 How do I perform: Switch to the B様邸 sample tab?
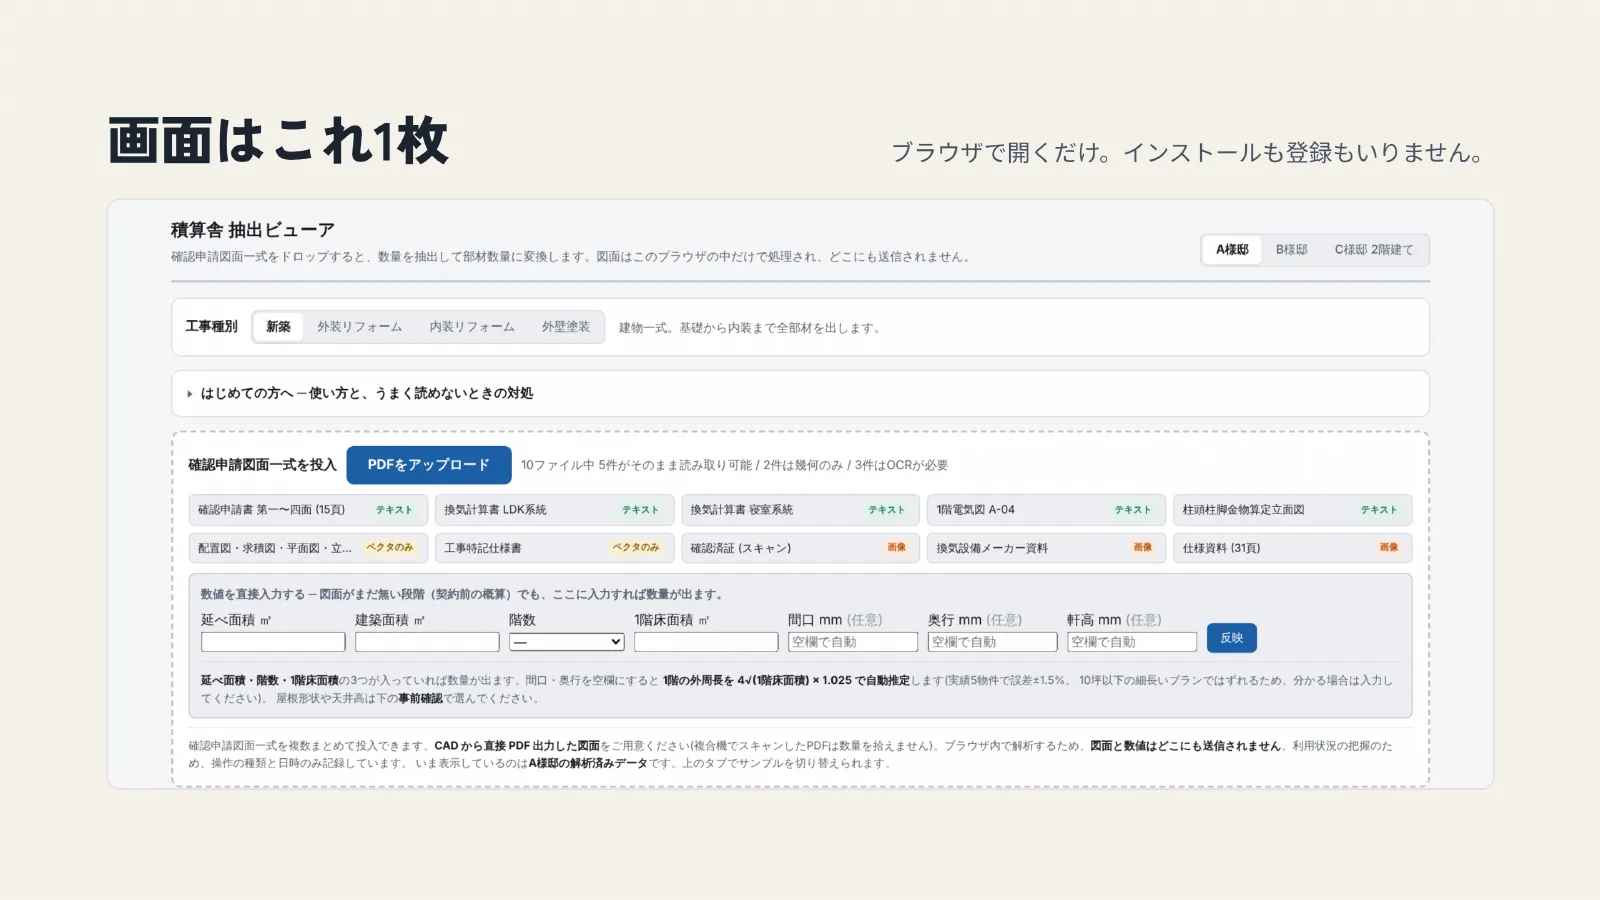pyautogui.click(x=1291, y=250)
